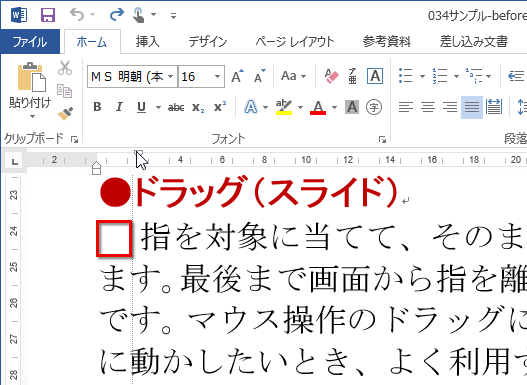Expand the font size dropdown arrow

point(218,77)
